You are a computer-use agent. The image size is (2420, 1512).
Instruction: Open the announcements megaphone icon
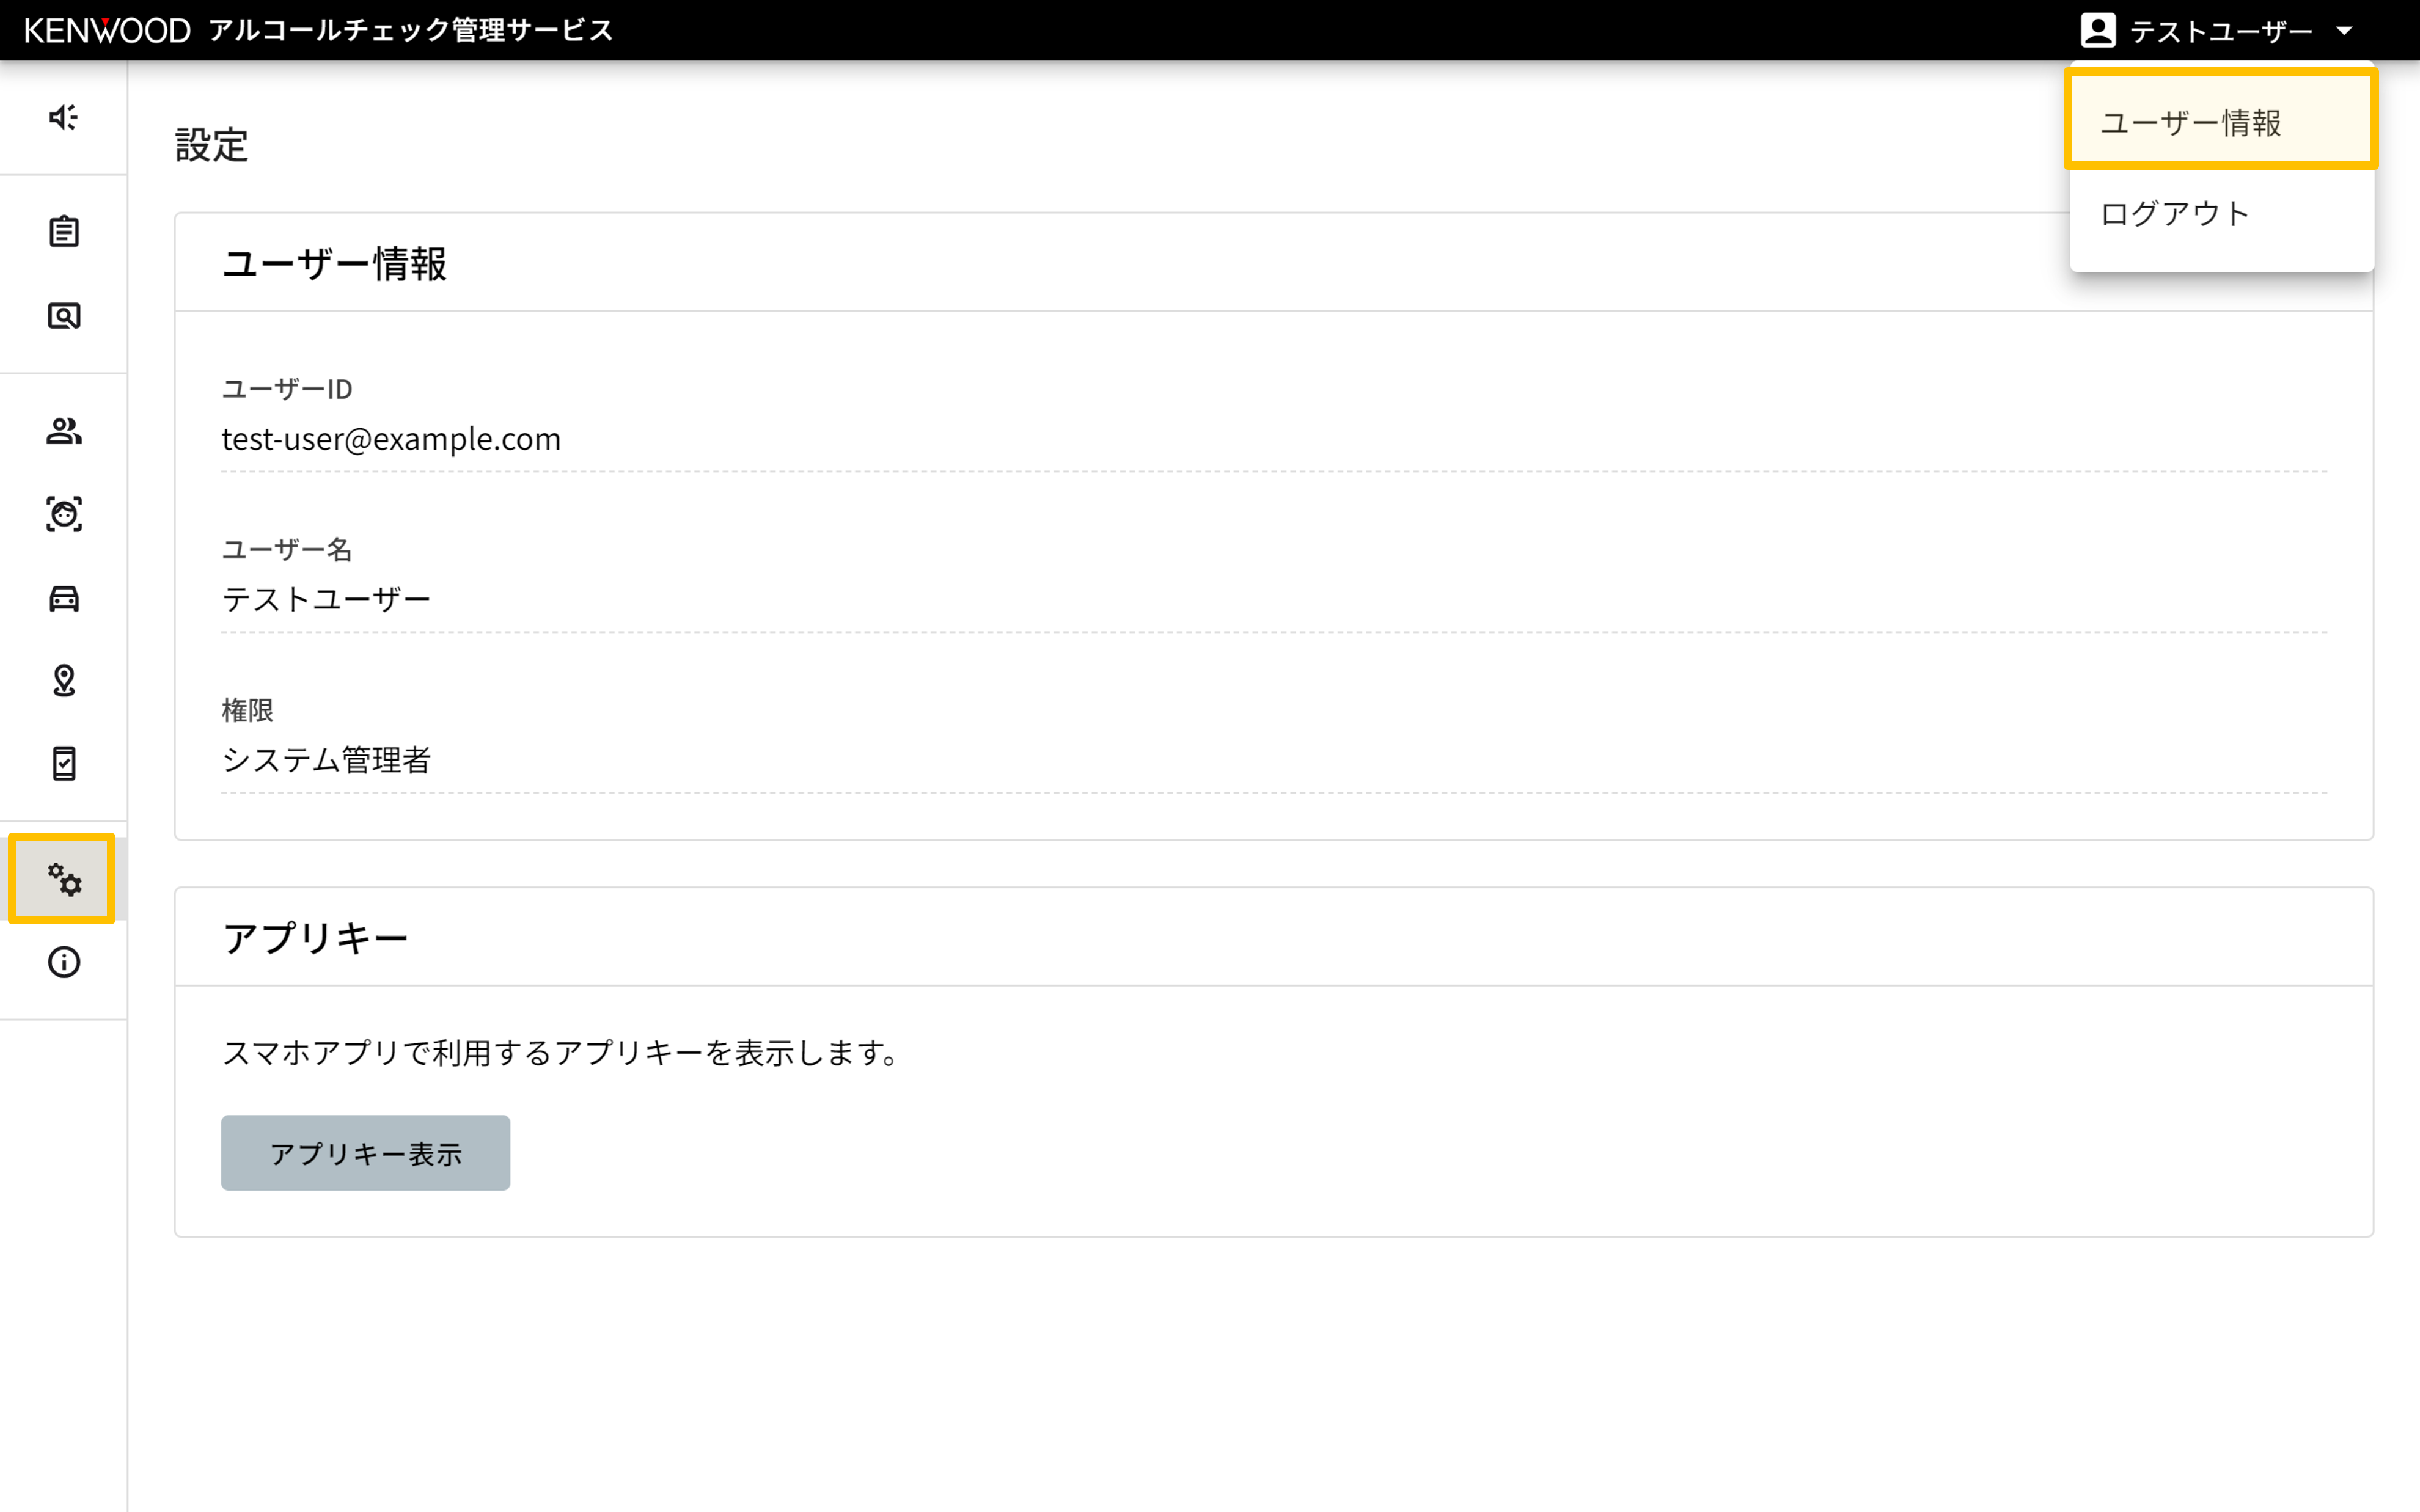(63, 117)
